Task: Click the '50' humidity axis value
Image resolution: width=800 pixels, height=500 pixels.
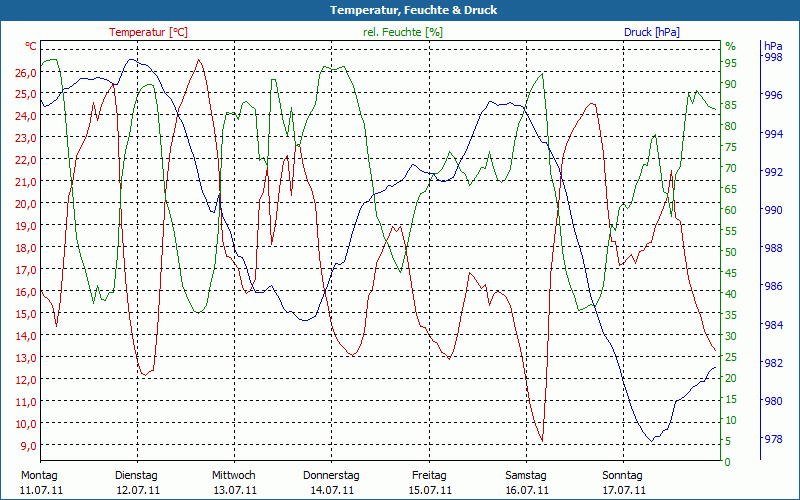Action: 731,252
